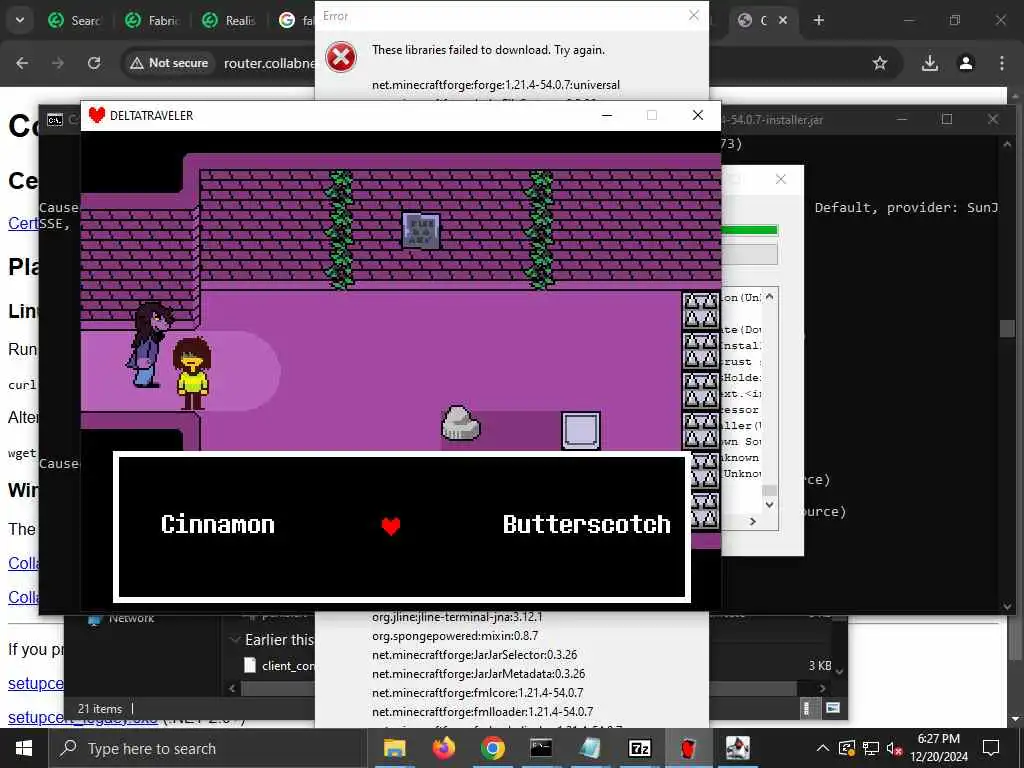Switch to the Google search Chrome tab
Image resolution: width=1024 pixels, height=768 pixels.
[294, 20]
